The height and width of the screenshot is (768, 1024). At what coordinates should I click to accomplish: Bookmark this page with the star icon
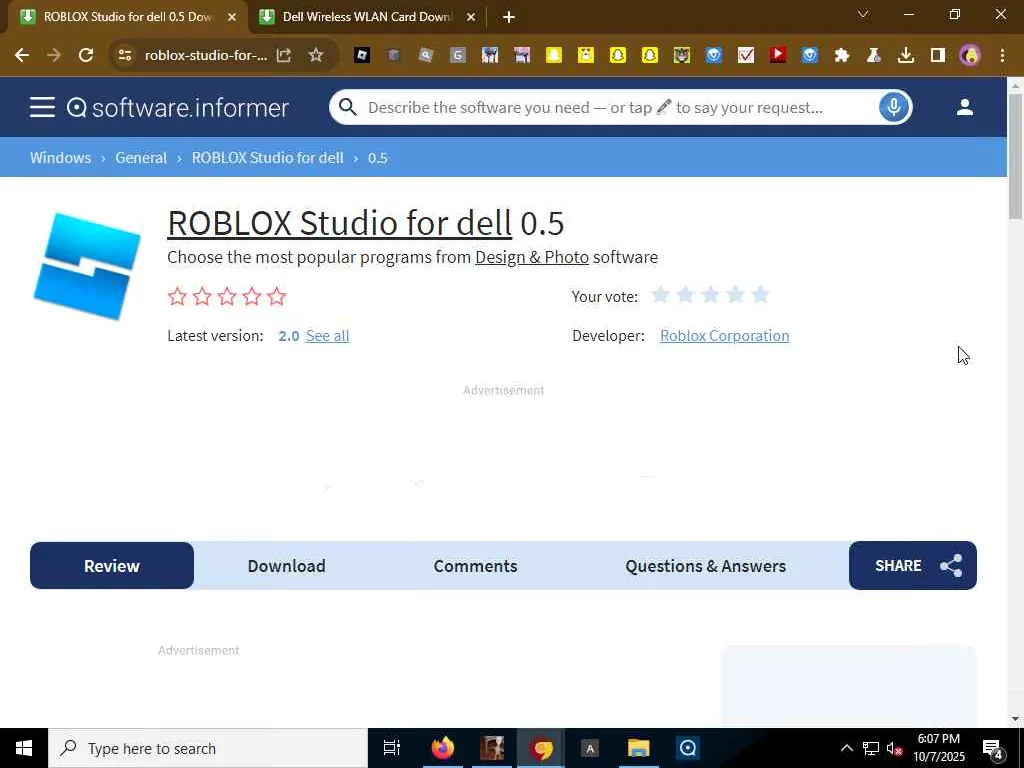[x=316, y=56]
